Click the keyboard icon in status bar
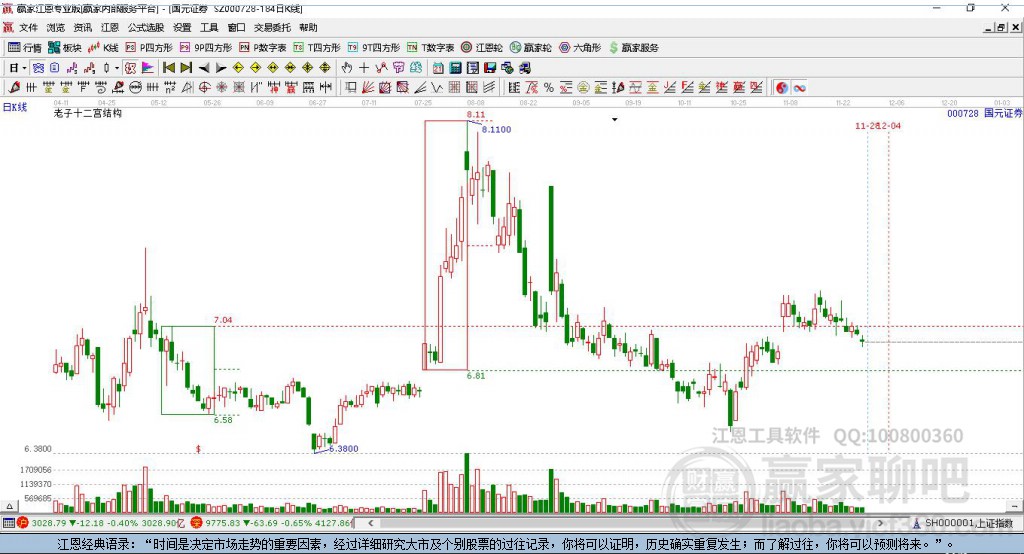This screenshot has width=1024, height=554. (8, 523)
